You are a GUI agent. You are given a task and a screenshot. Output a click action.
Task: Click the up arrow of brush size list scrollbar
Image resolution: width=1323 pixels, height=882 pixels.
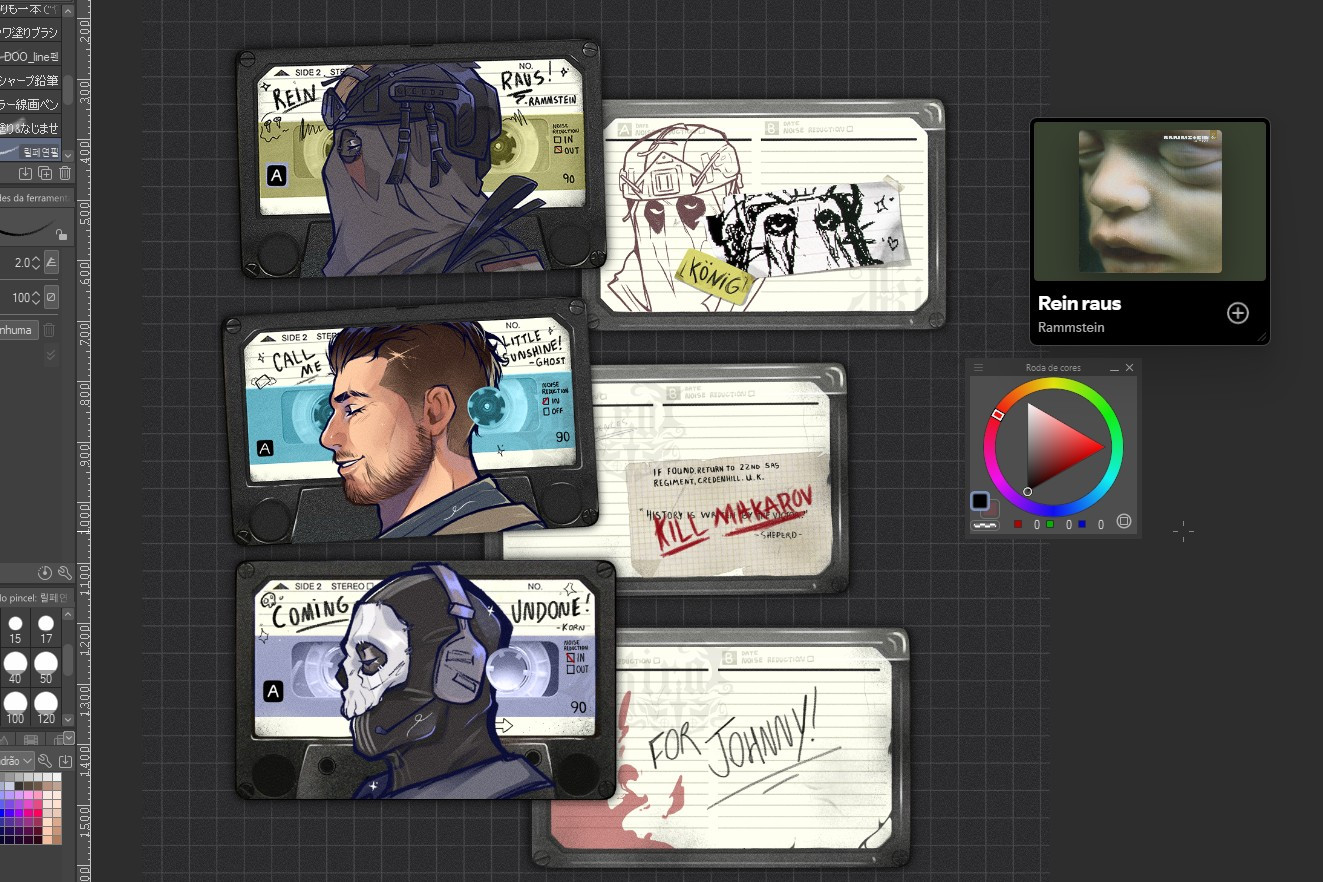tap(68, 614)
